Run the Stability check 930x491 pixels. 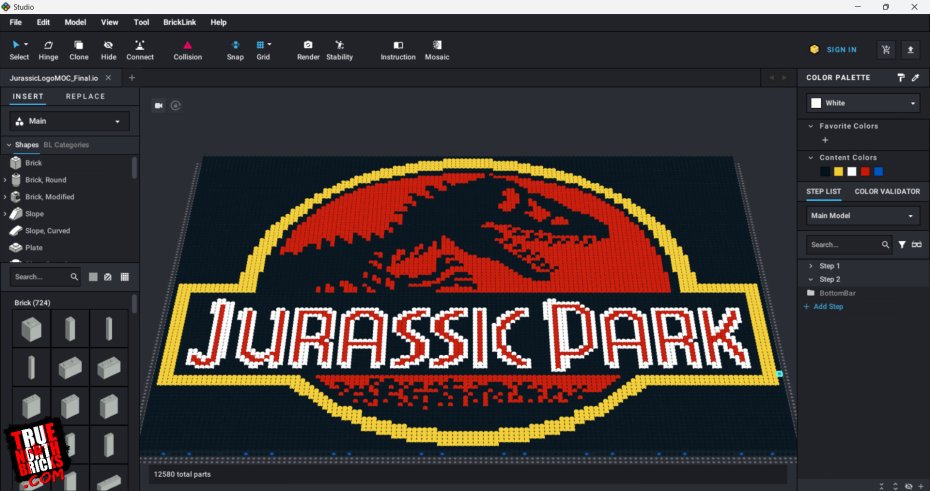339,50
